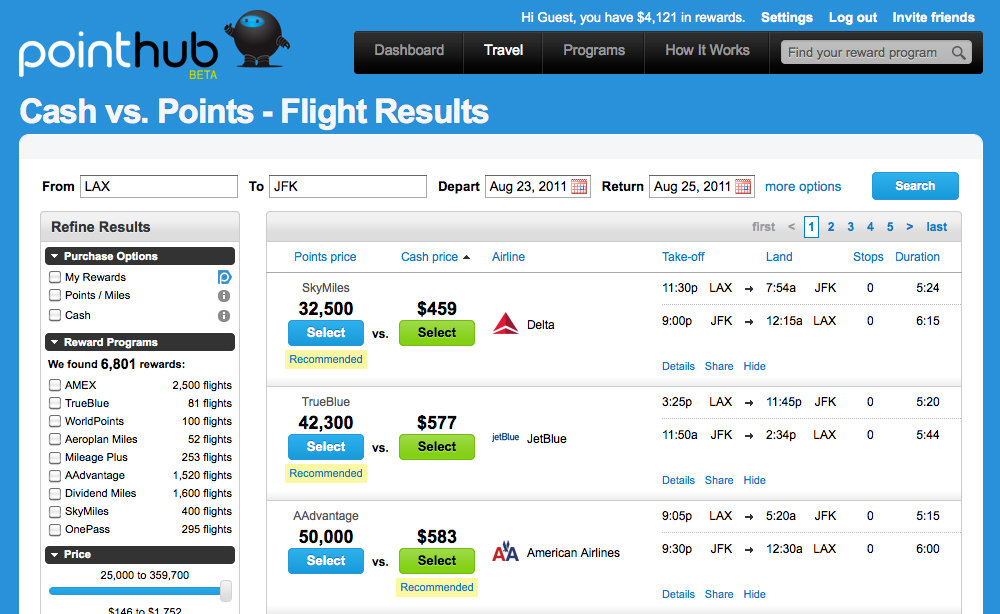This screenshot has width=1000, height=614.
Task: Collapse the Reward Programs section
Action: [55, 342]
